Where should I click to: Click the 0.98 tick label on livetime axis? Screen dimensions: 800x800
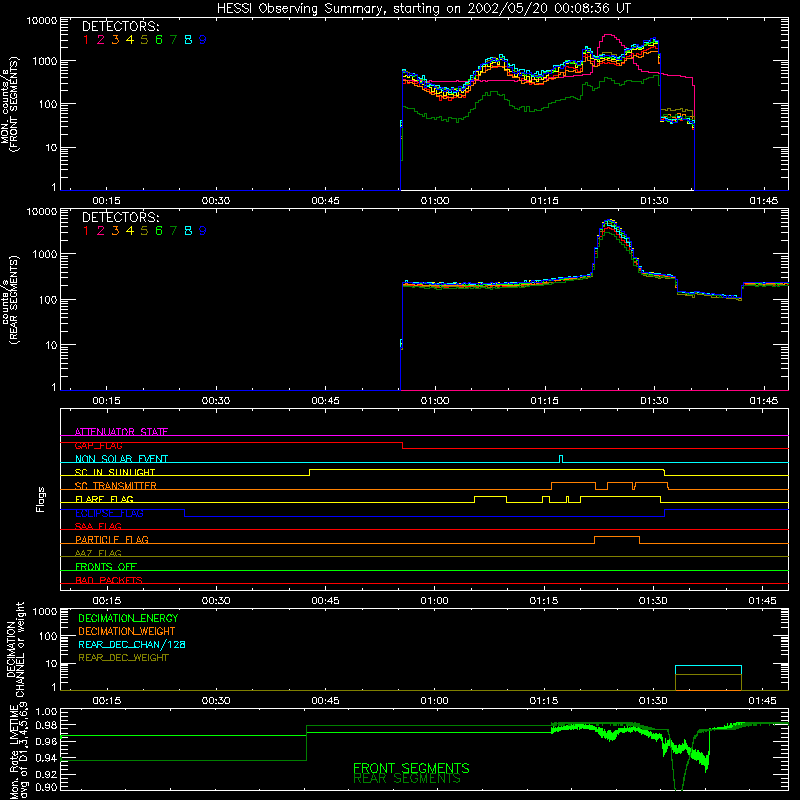point(47,725)
